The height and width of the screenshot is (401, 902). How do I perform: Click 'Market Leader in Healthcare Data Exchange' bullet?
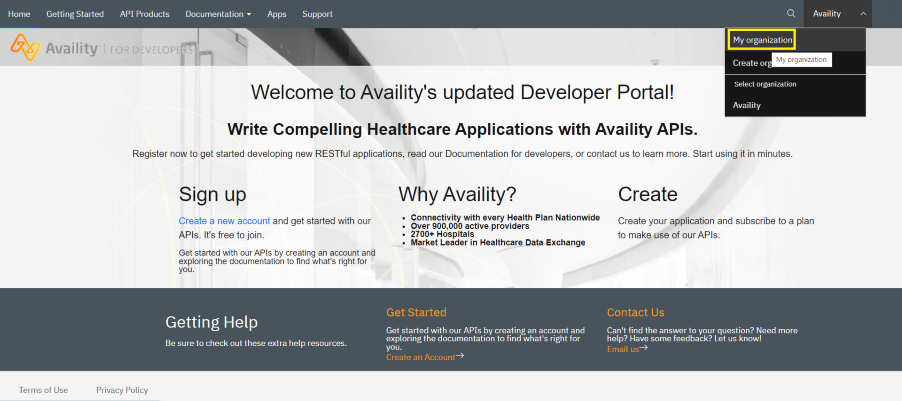pos(498,243)
